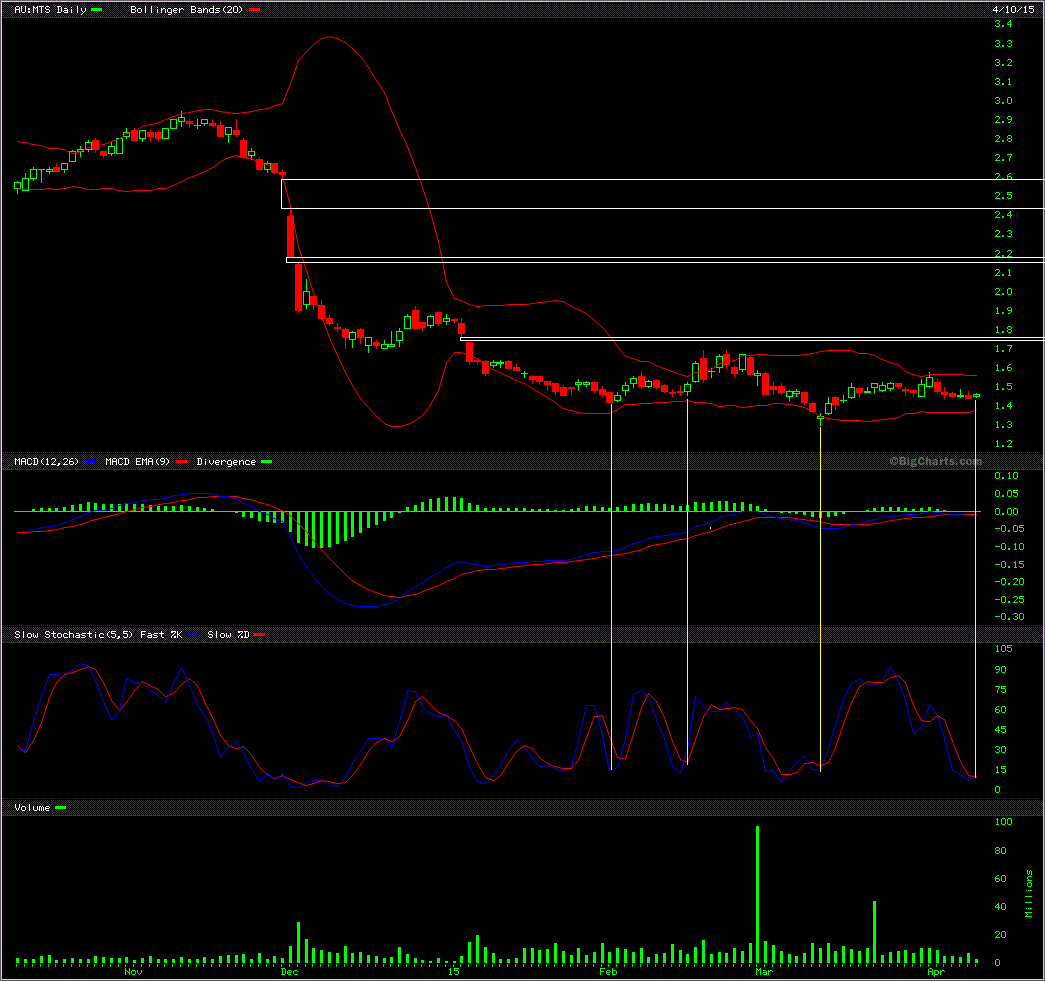Viewport: 1045px width, 981px height.
Task: Click the 'Nov' time axis label
Action: click(x=133, y=972)
